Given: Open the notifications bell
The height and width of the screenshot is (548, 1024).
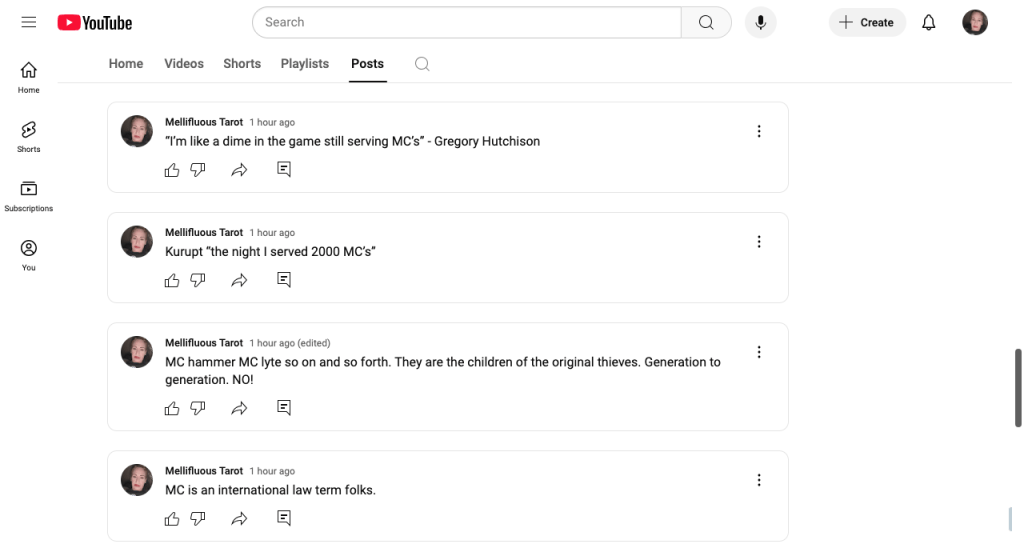Looking at the screenshot, I should 929,22.
